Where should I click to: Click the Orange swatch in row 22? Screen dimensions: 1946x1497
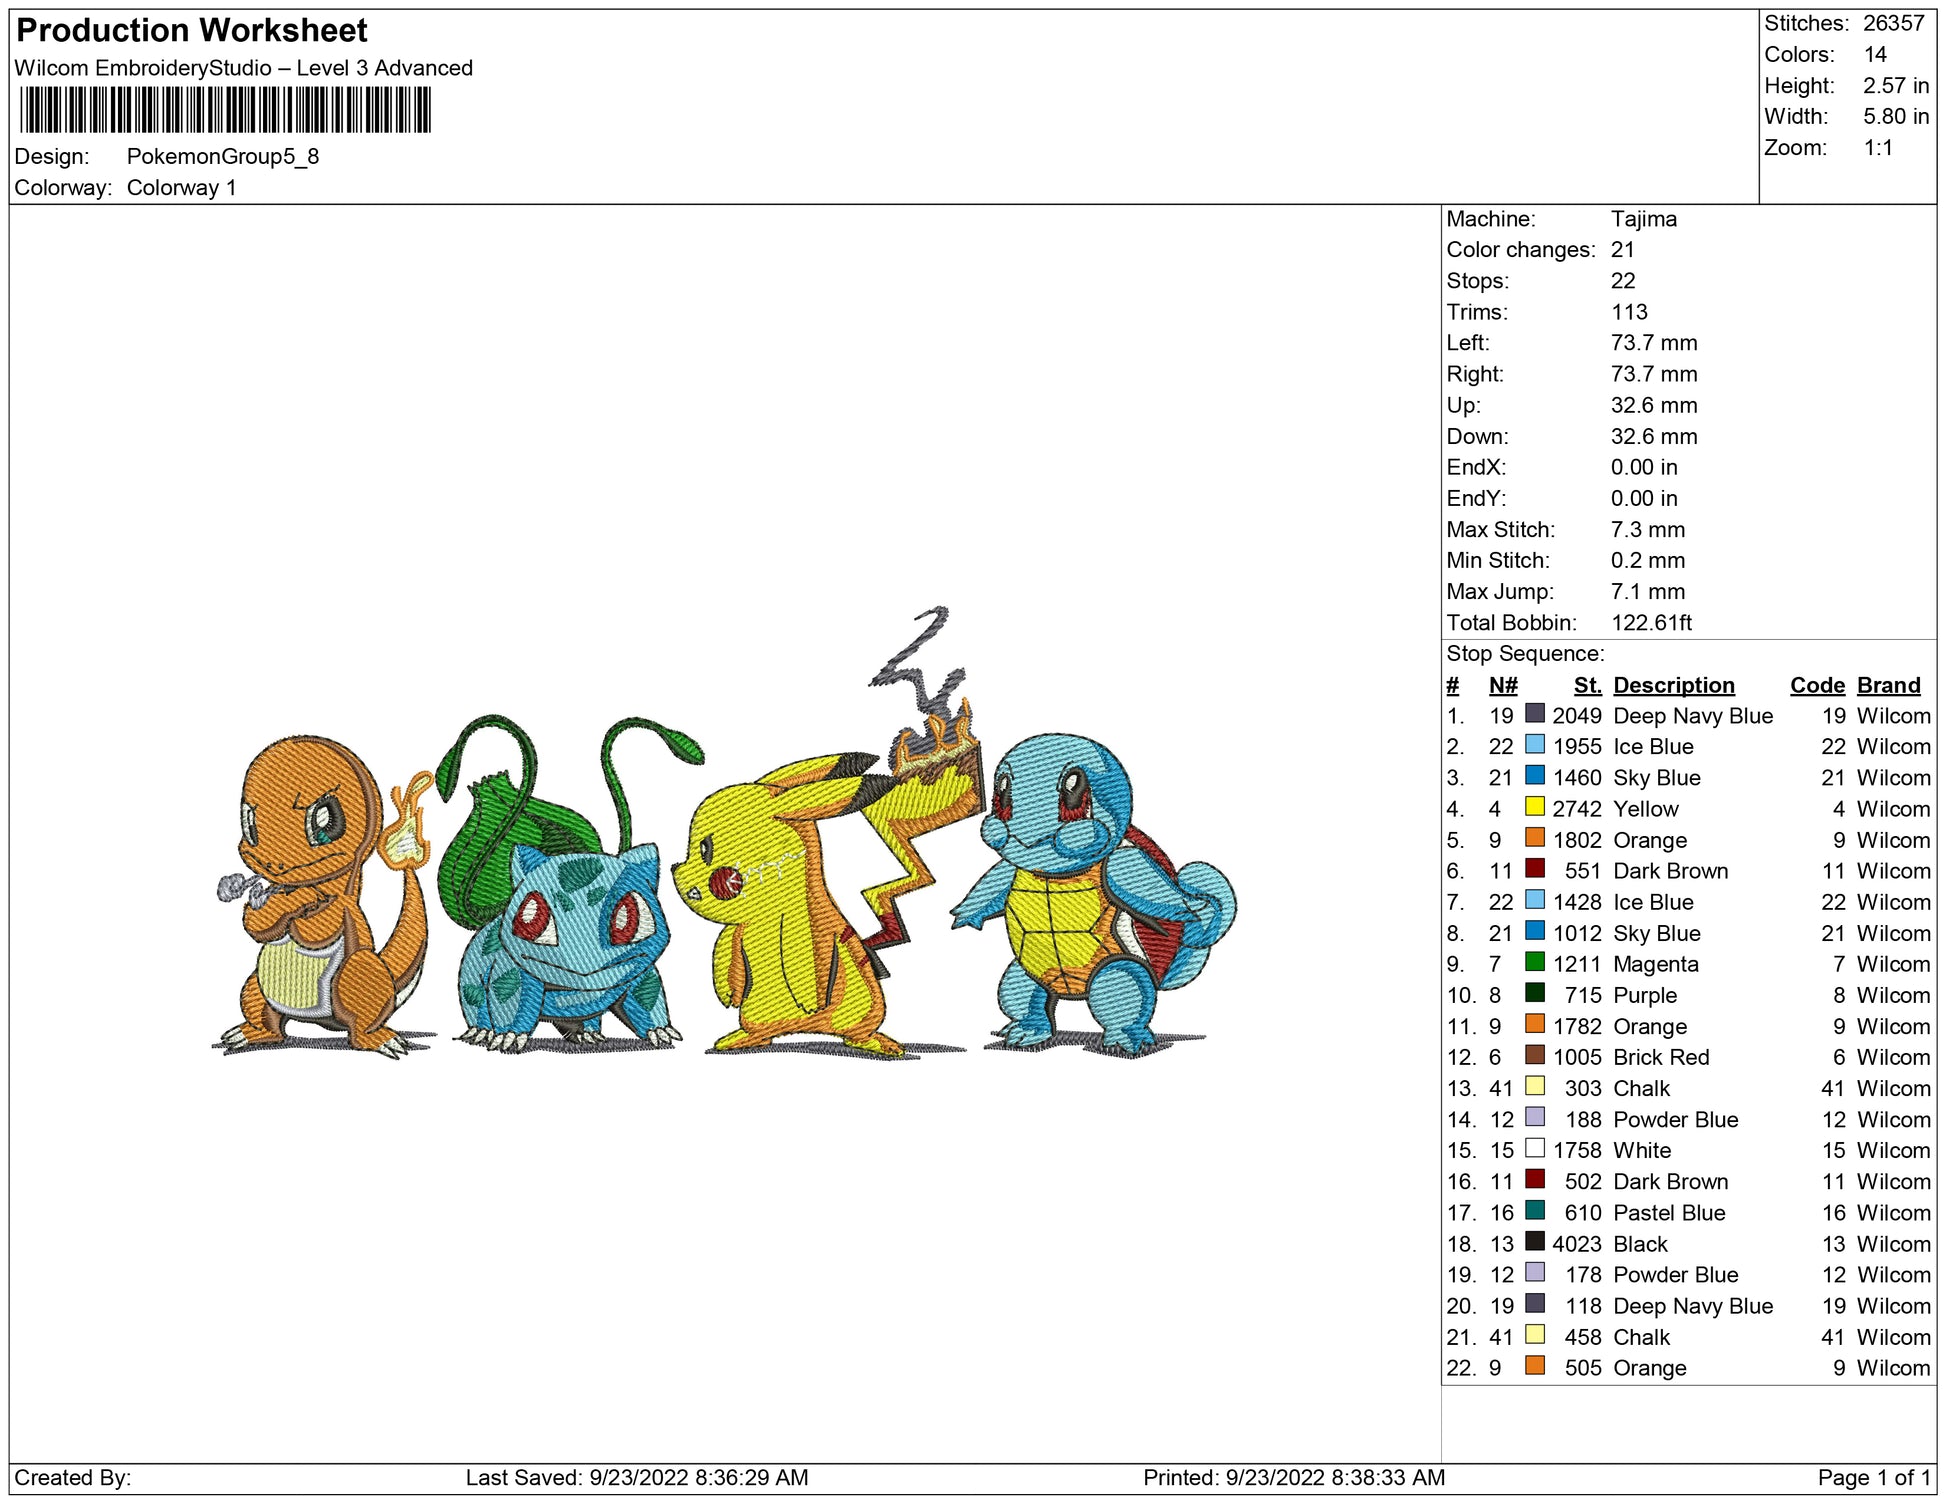1534,1366
